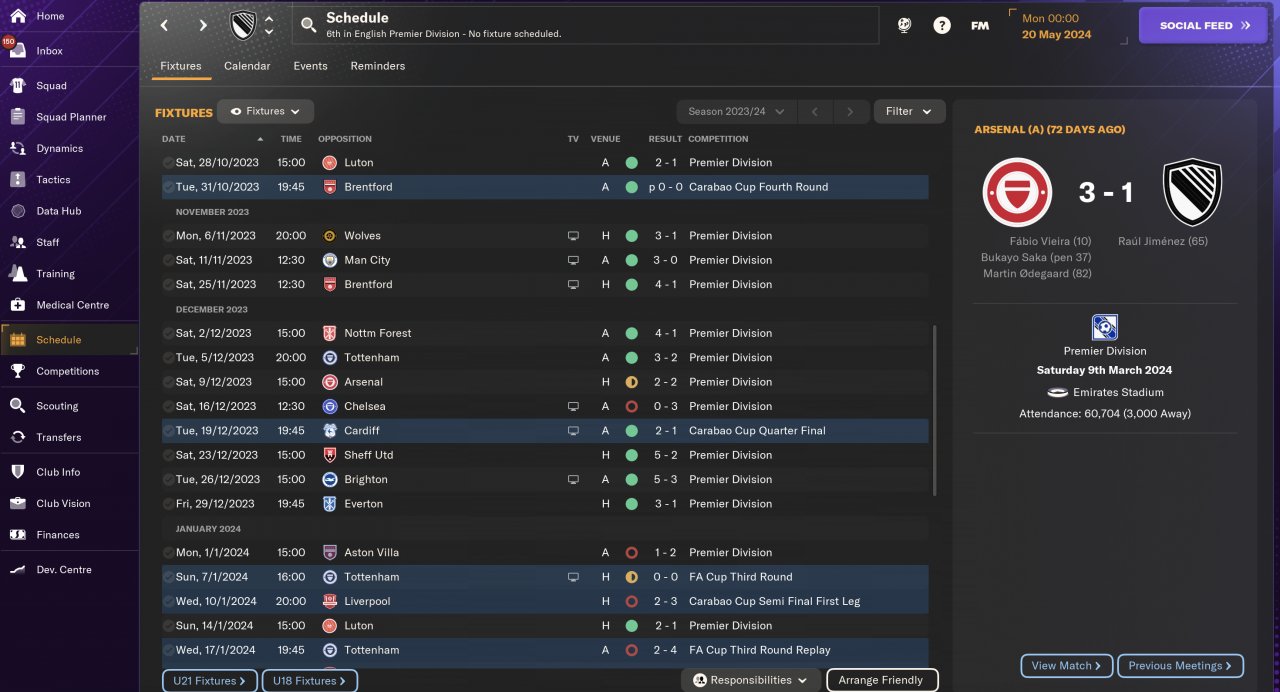The height and width of the screenshot is (692, 1280).
Task: Toggle the marker on the Cardiff quarter final row
Action: coord(168,431)
